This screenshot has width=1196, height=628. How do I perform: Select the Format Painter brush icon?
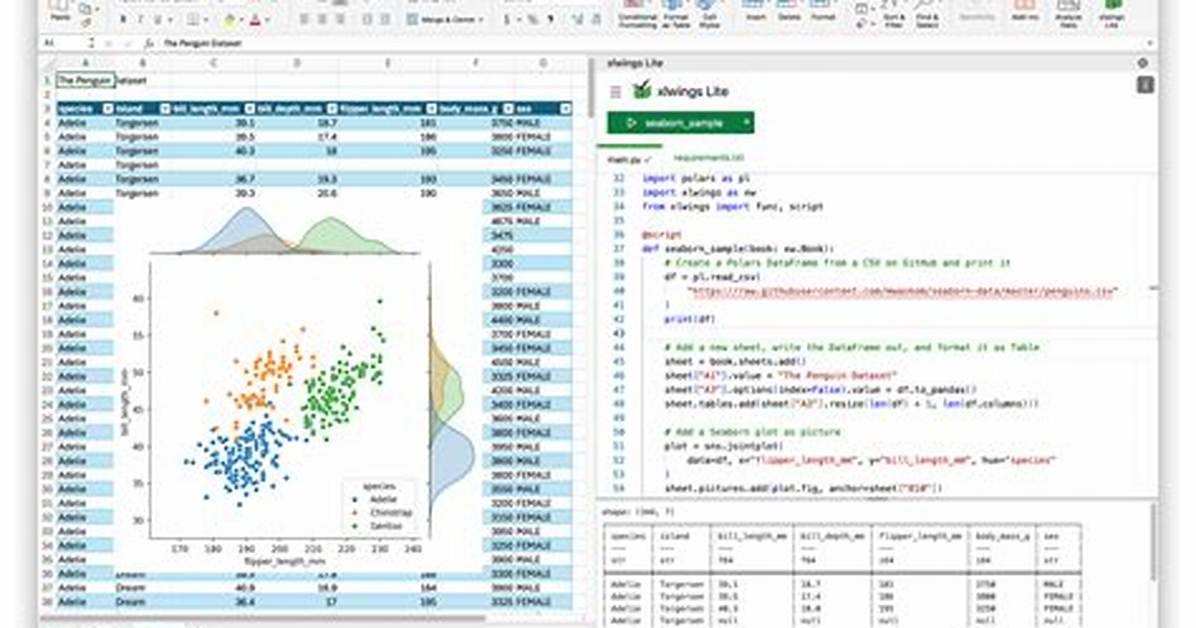point(85,23)
